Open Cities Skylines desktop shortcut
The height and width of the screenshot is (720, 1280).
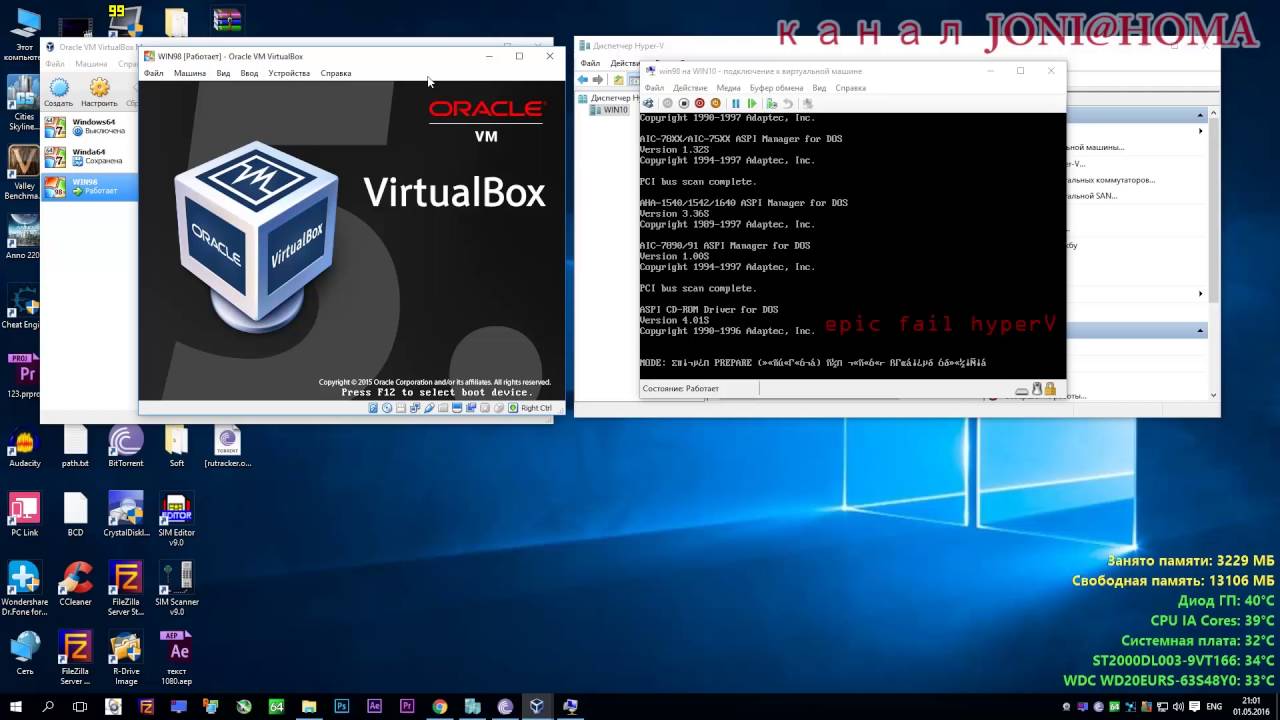click(x=23, y=103)
